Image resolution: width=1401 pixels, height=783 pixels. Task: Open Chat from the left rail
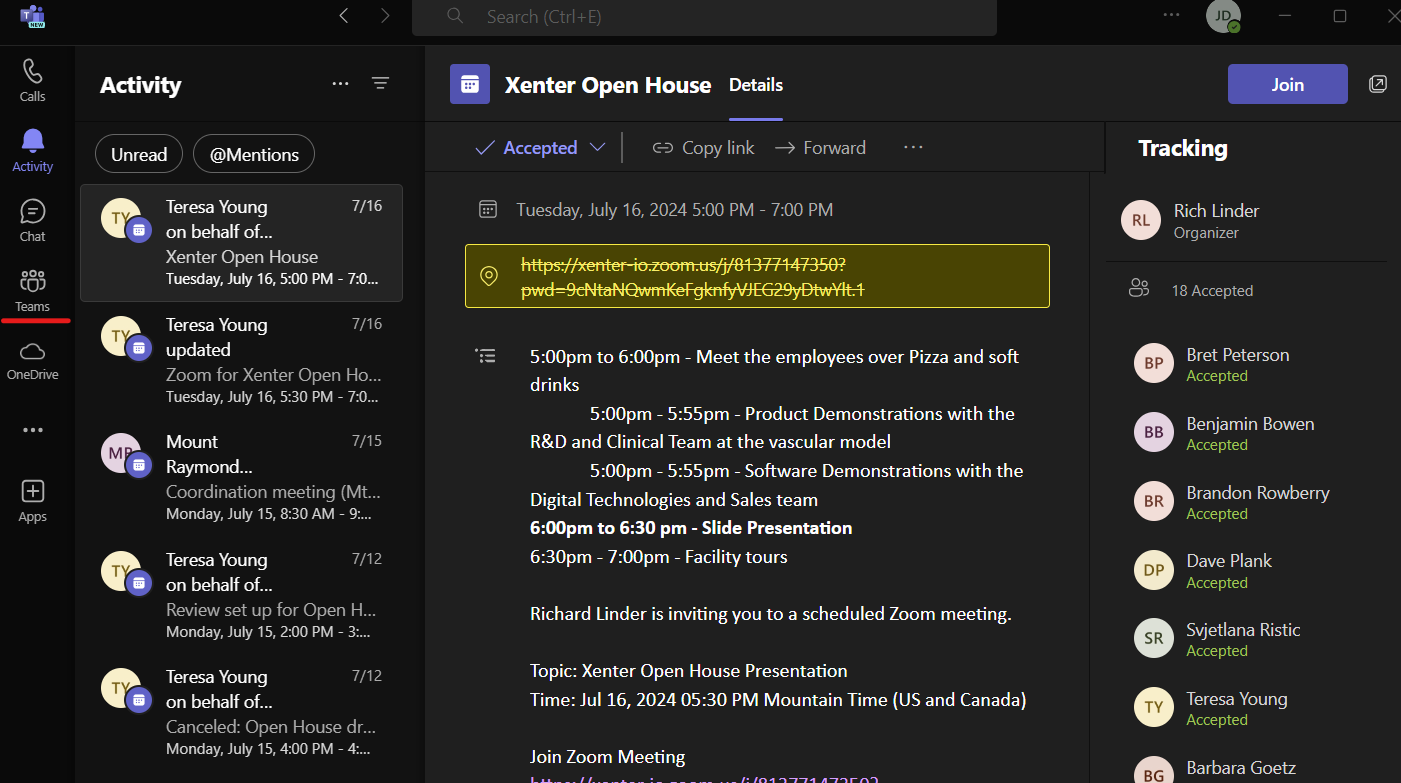[x=33, y=220]
